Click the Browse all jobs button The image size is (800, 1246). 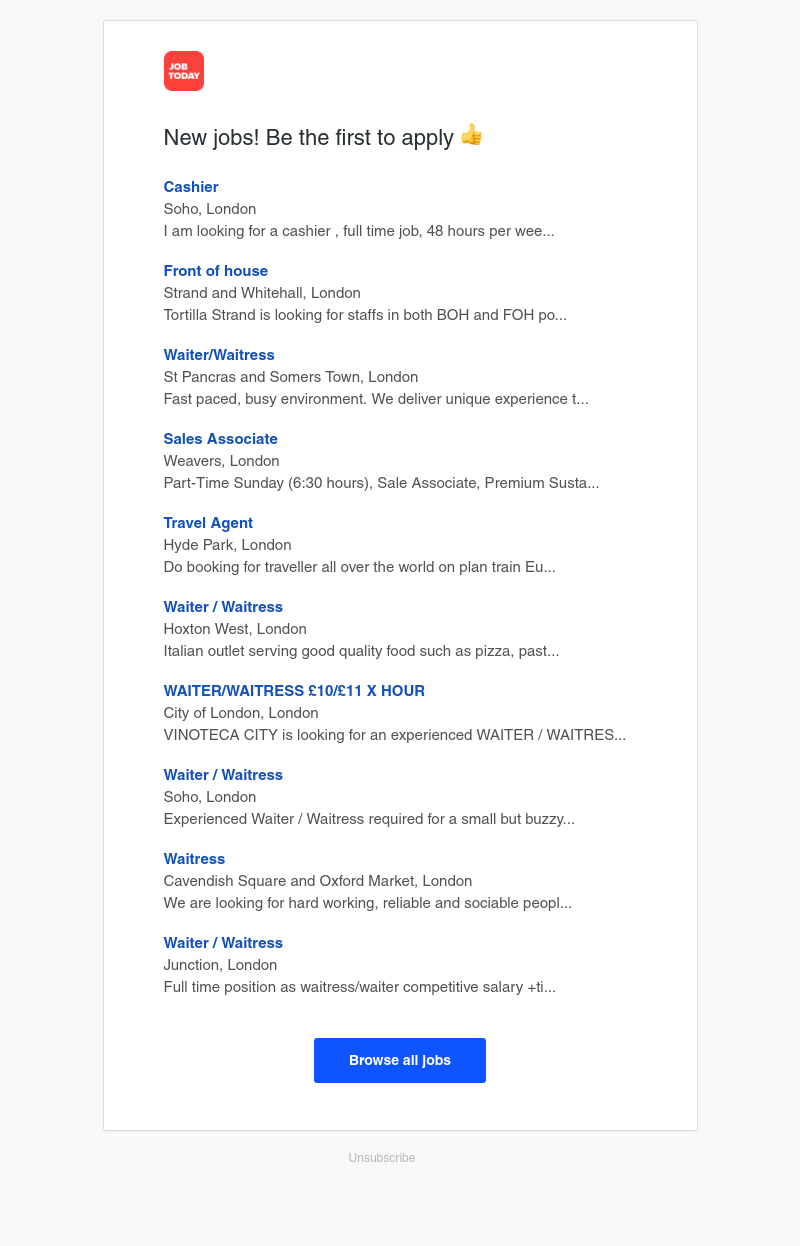400,1060
